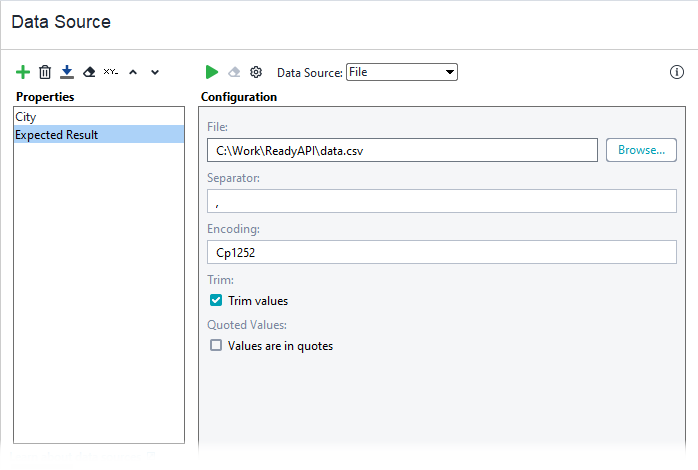Click the Browse button
698x470 pixels.
(641, 150)
